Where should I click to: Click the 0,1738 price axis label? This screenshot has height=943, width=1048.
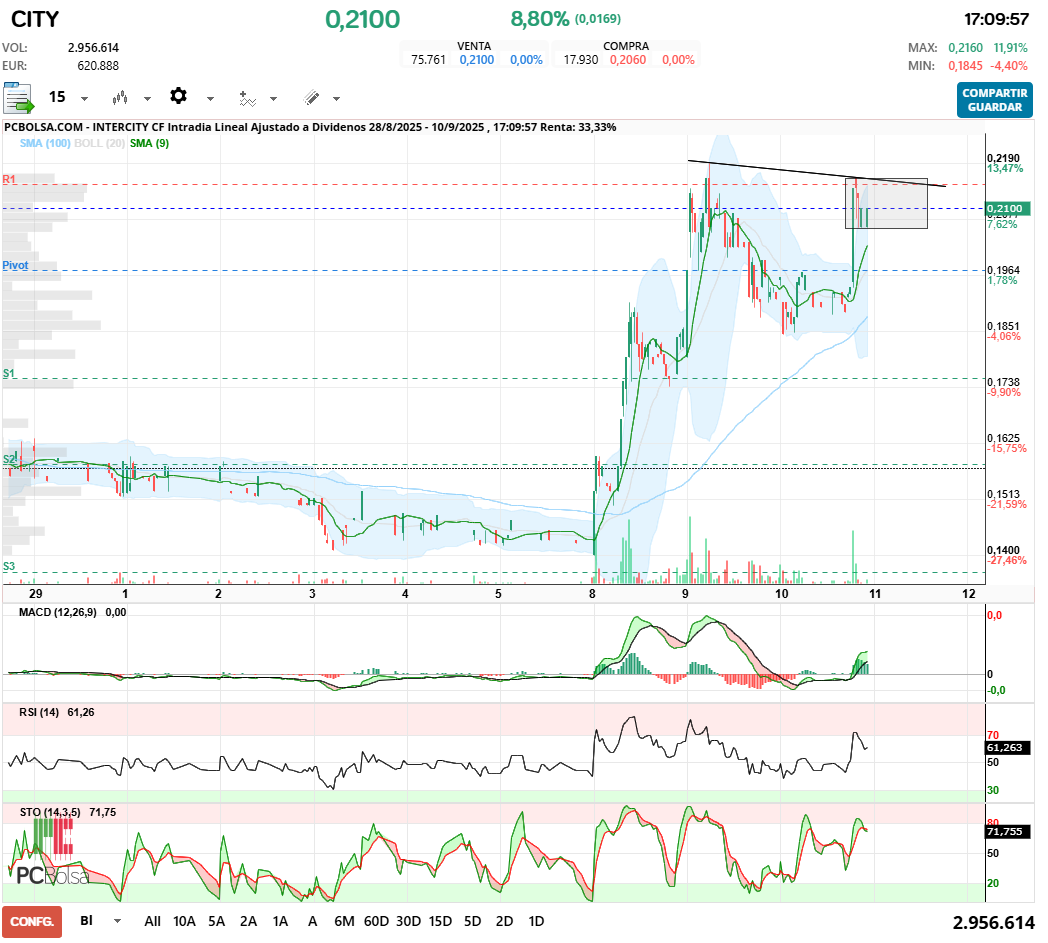click(x=1003, y=382)
